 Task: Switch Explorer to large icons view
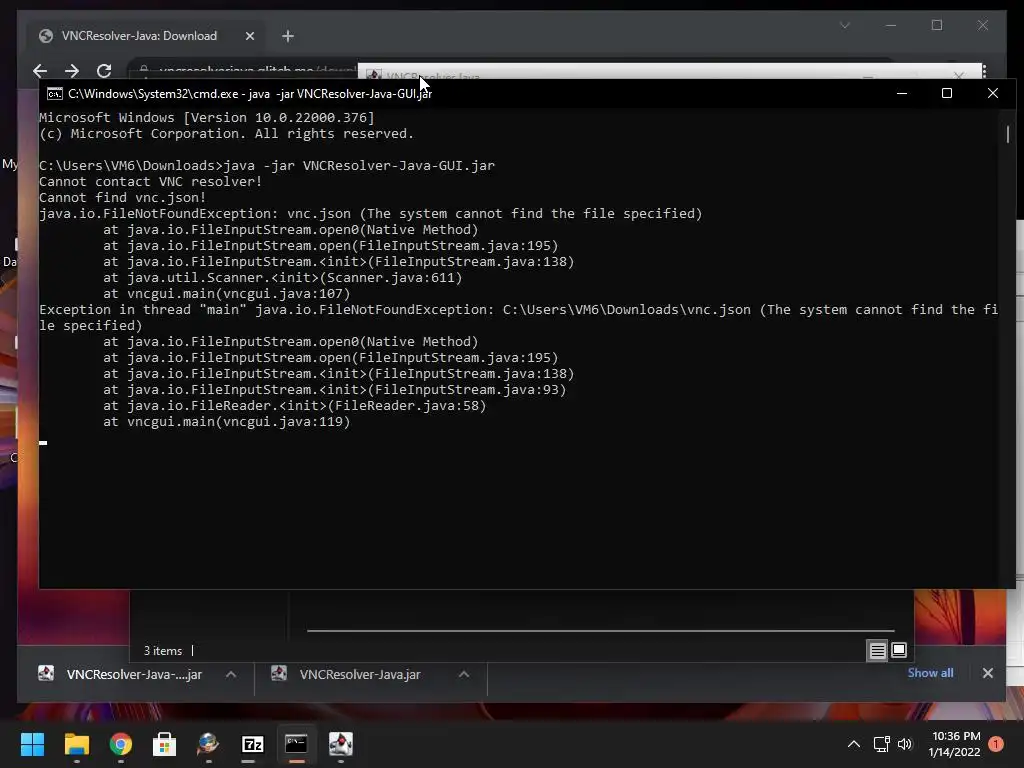click(x=899, y=650)
